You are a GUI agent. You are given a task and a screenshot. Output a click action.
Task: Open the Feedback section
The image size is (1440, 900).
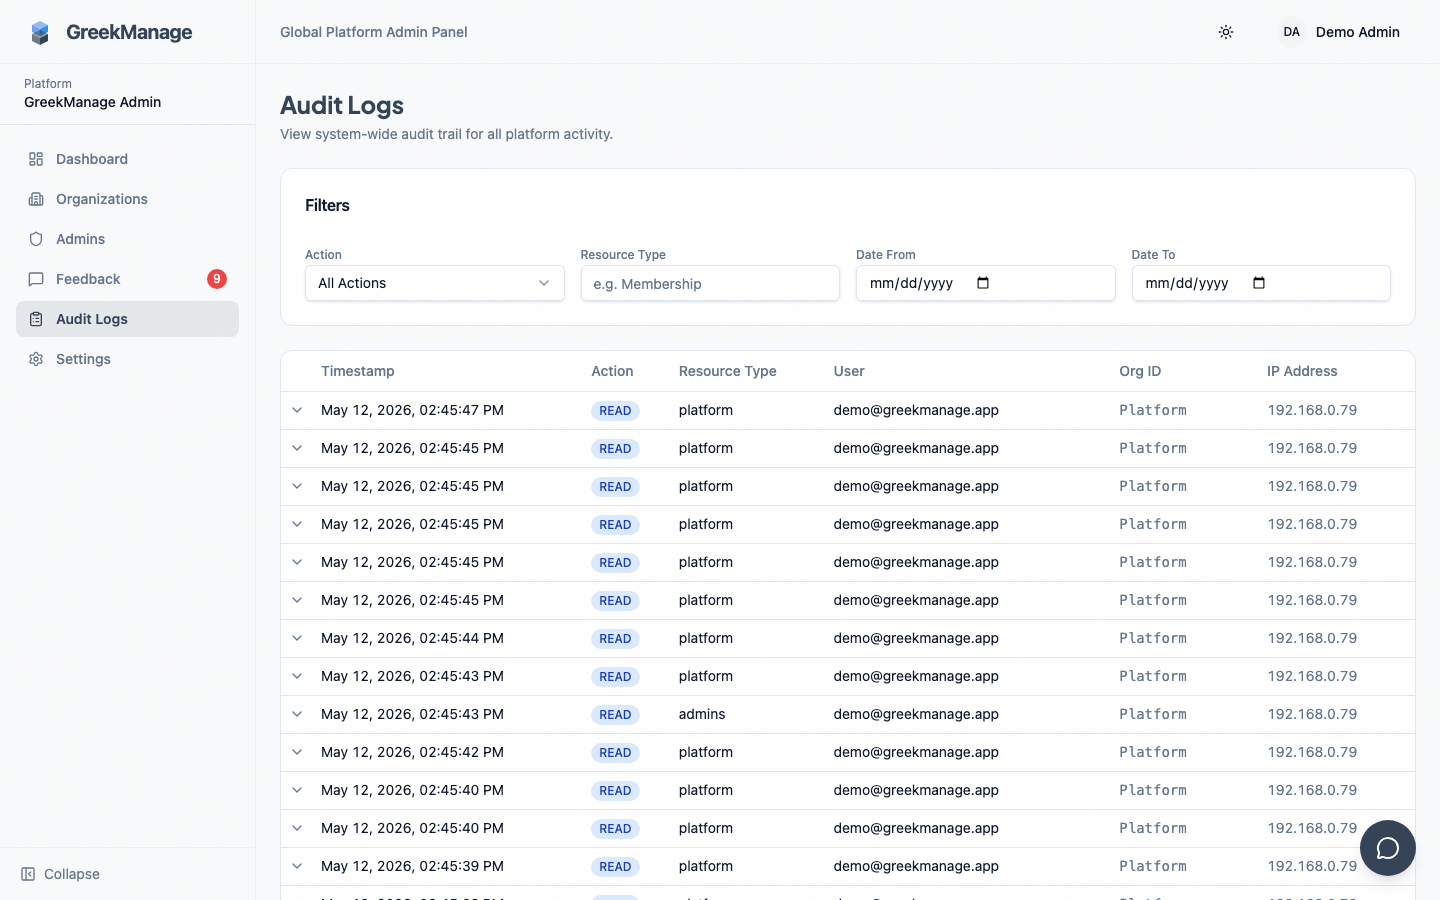[x=127, y=279]
